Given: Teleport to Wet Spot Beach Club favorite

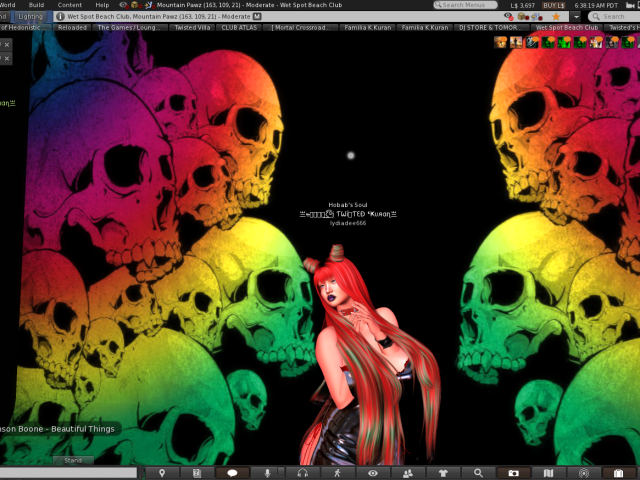Looking at the screenshot, I should (567, 27).
